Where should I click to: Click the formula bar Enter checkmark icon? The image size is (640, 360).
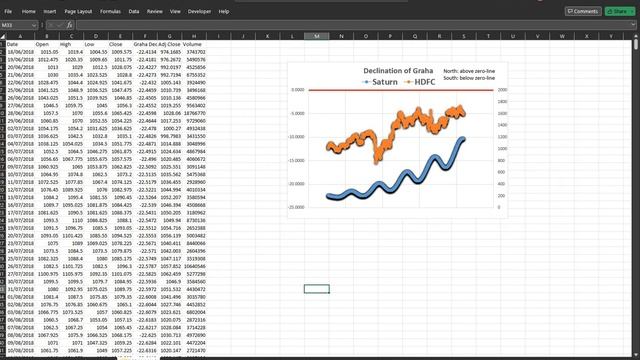click(60, 25)
